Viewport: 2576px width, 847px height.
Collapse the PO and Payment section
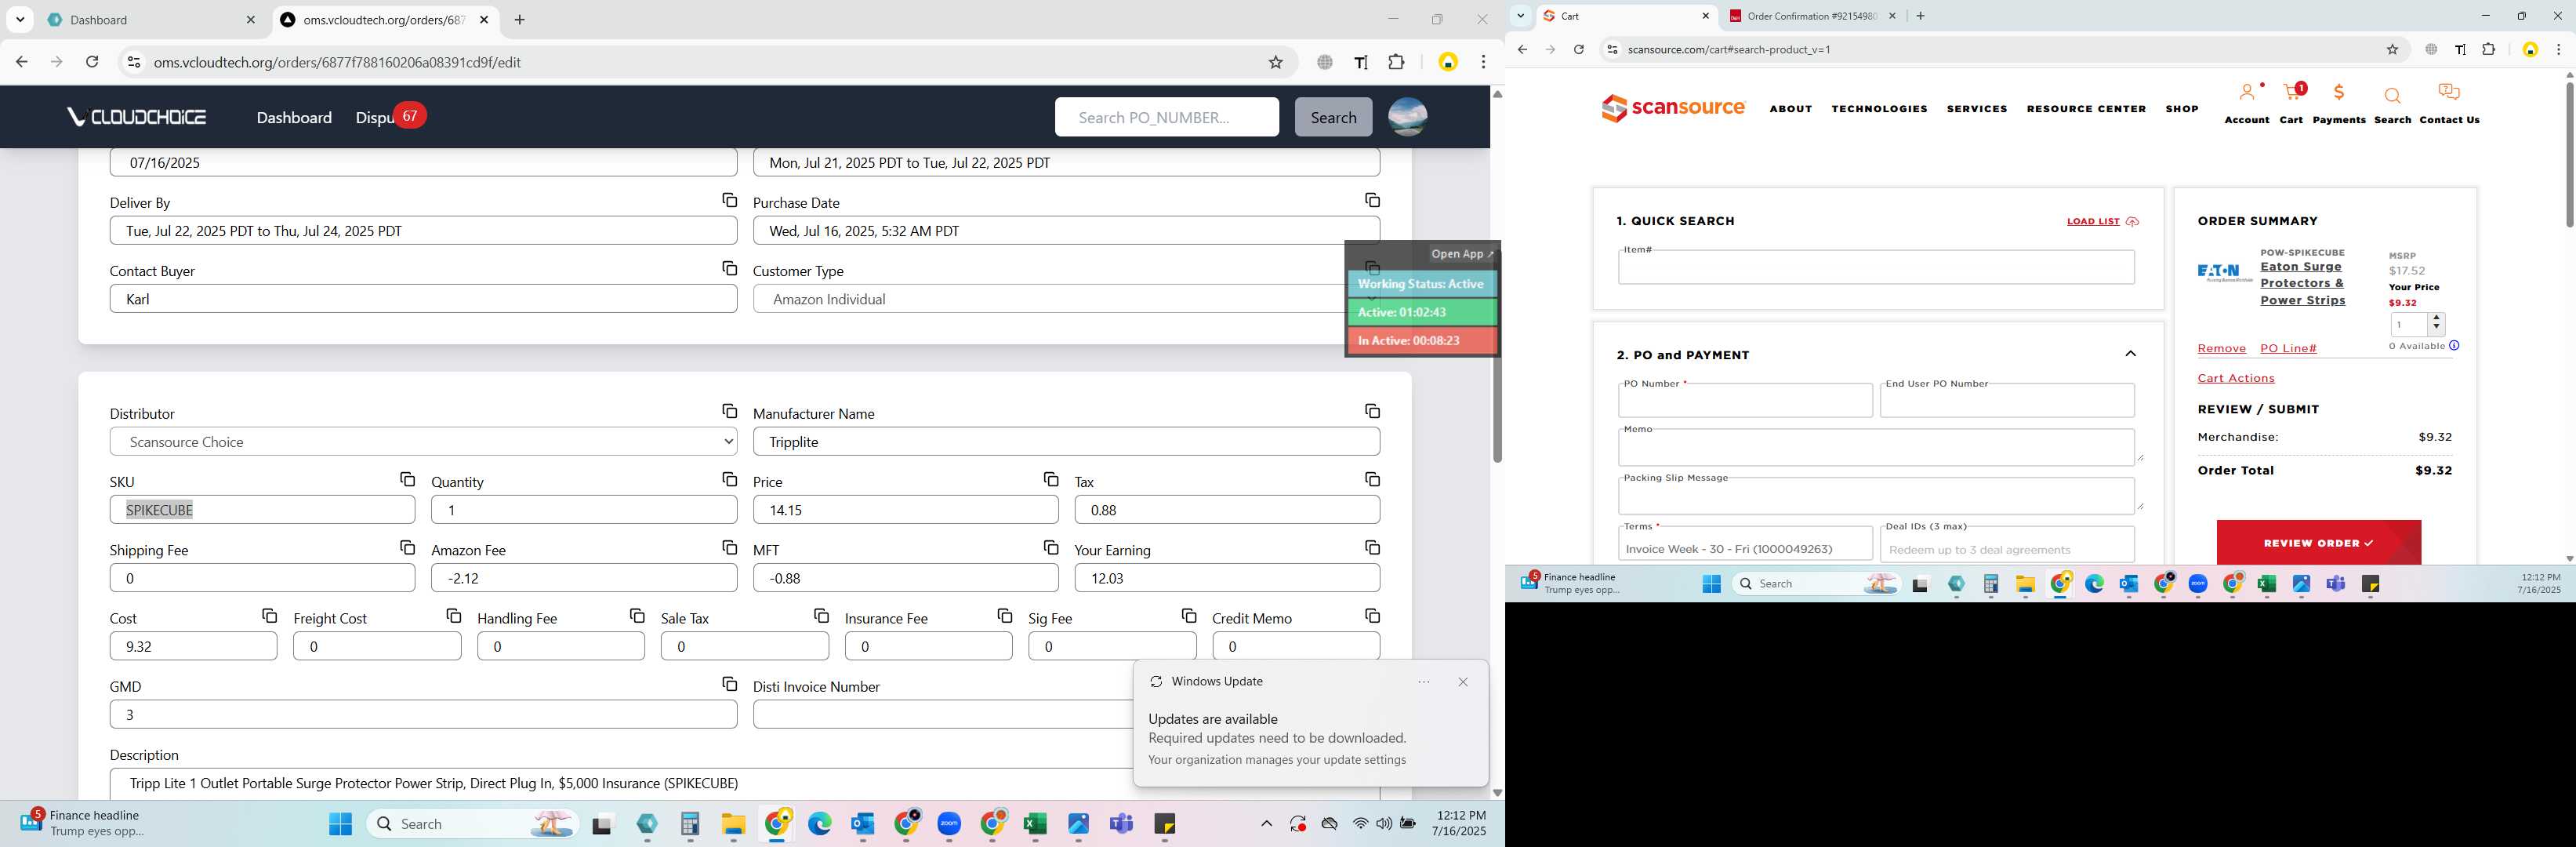(2130, 354)
